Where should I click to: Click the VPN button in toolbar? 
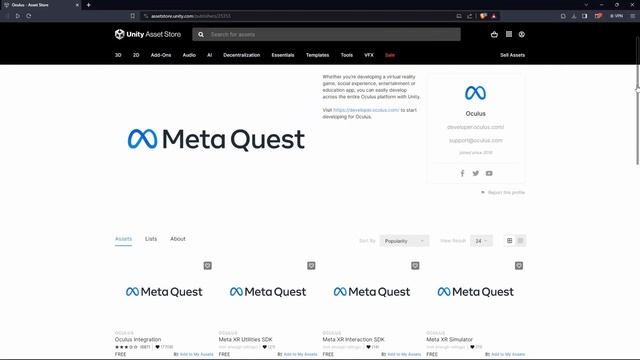617,16
